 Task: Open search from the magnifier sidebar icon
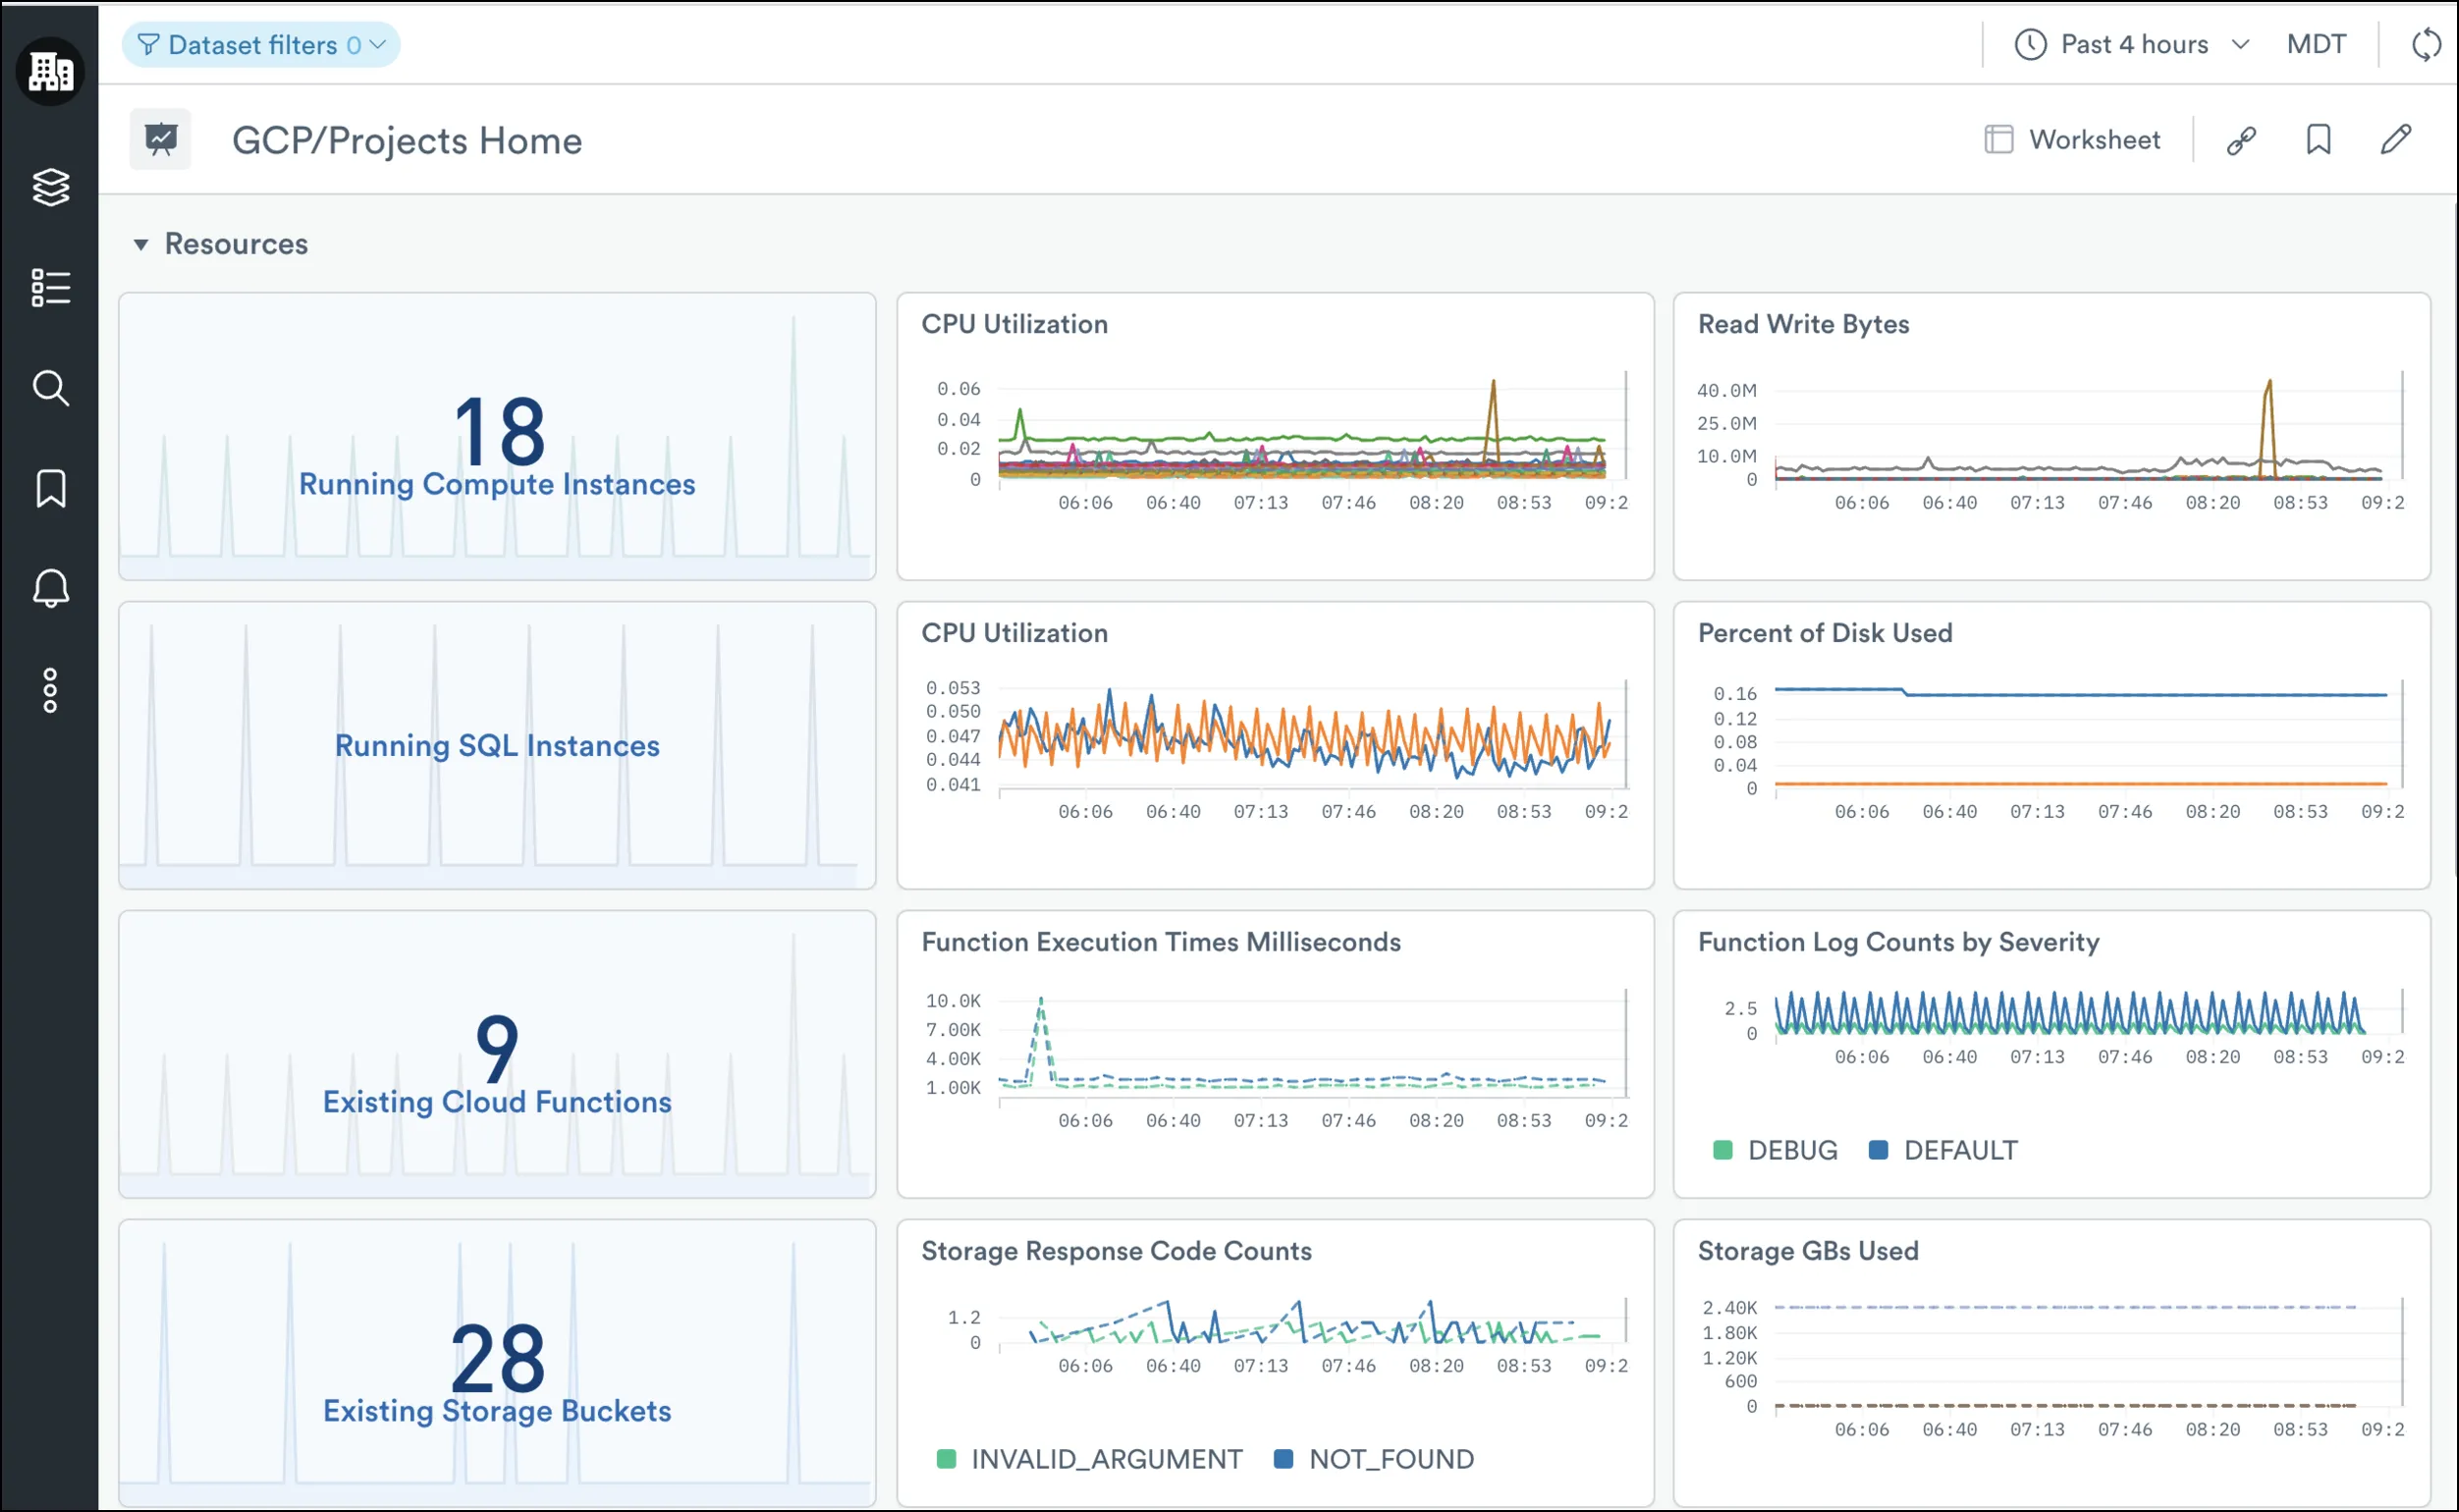point(50,388)
